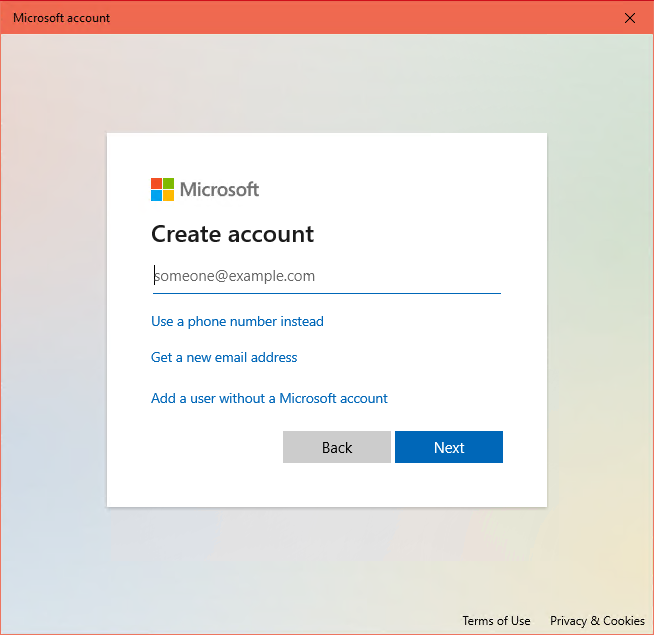Image resolution: width=654 pixels, height=635 pixels.
Task: Open the Terms of Use link
Action: [496, 621]
